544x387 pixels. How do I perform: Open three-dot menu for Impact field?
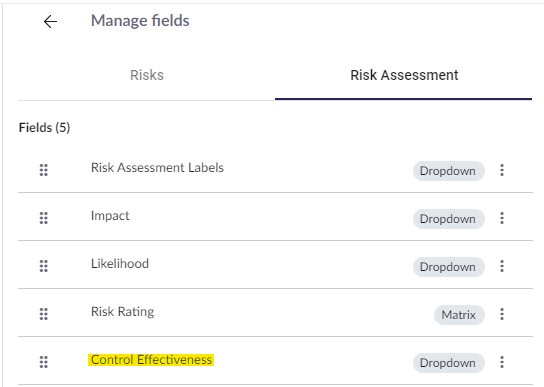point(502,218)
